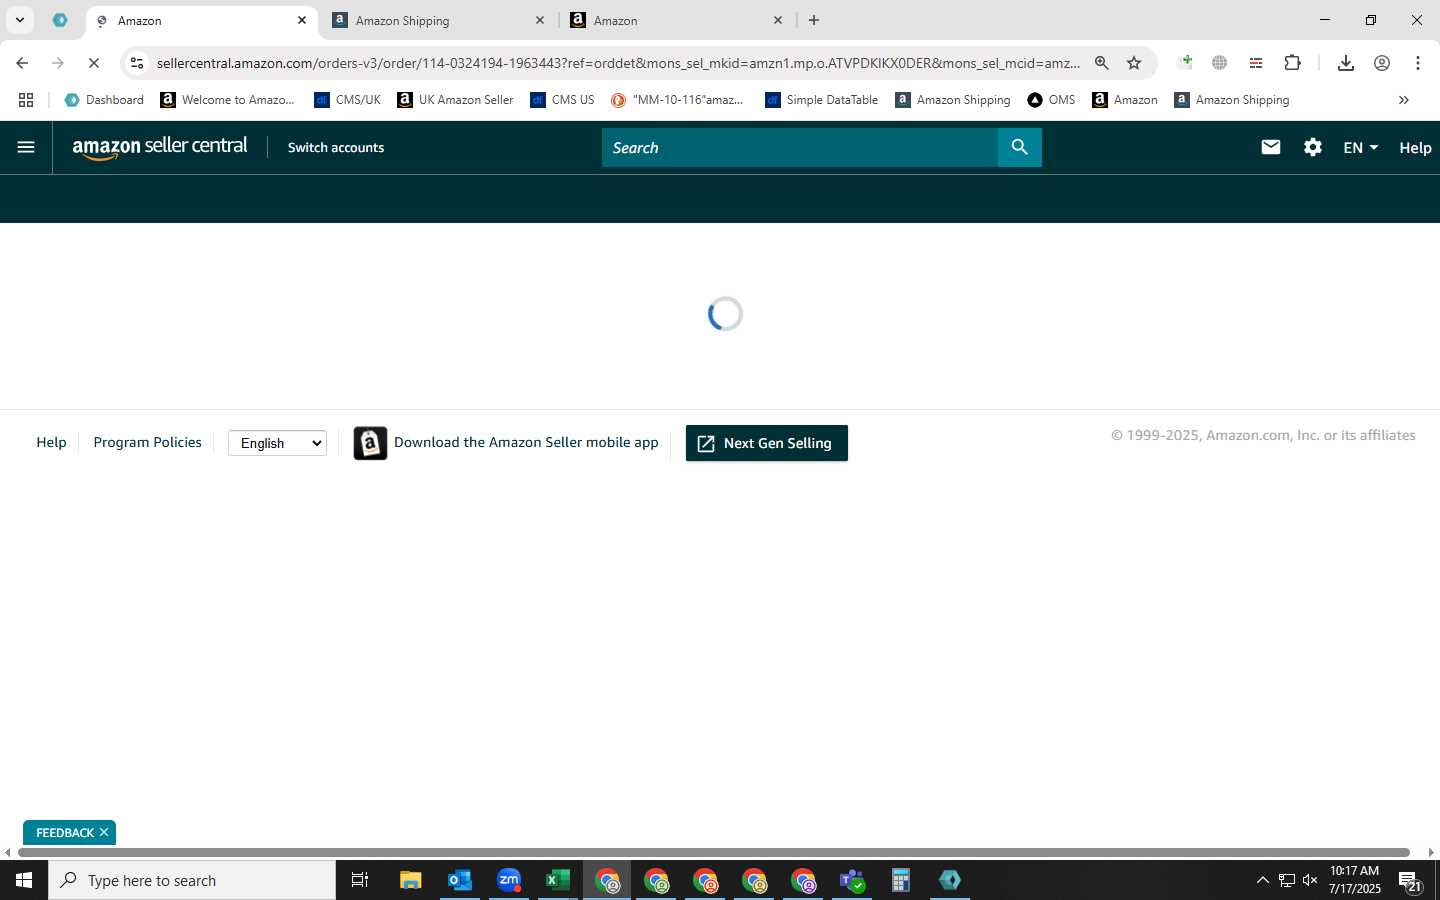Open the Chrome profile icon
This screenshot has width=1440, height=900.
coord(1382,63)
